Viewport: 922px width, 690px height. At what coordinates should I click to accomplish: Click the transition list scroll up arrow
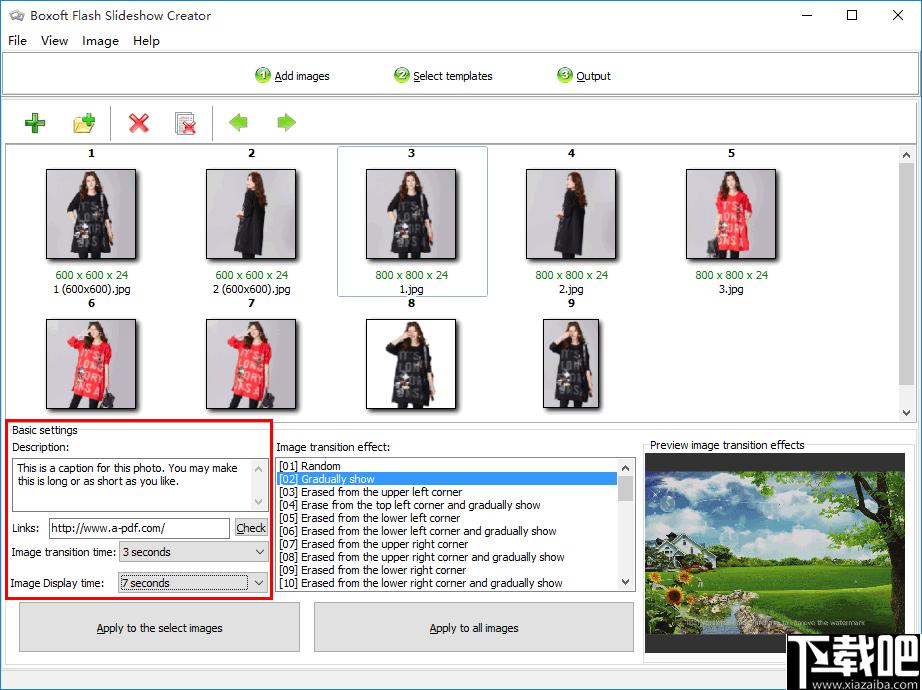[x=626, y=468]
